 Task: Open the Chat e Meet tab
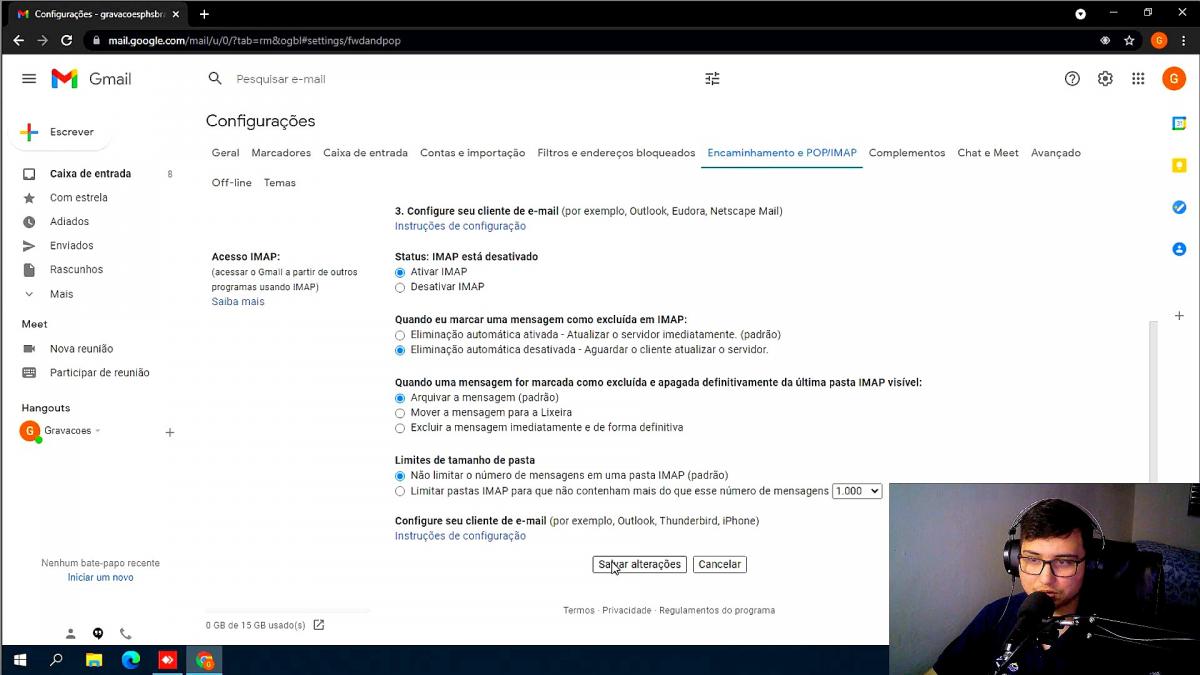988,153
